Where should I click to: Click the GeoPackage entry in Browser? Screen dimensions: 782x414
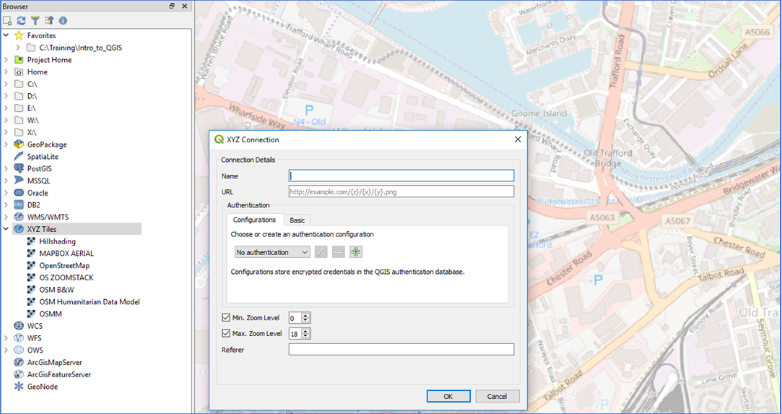tap(46, 144)
